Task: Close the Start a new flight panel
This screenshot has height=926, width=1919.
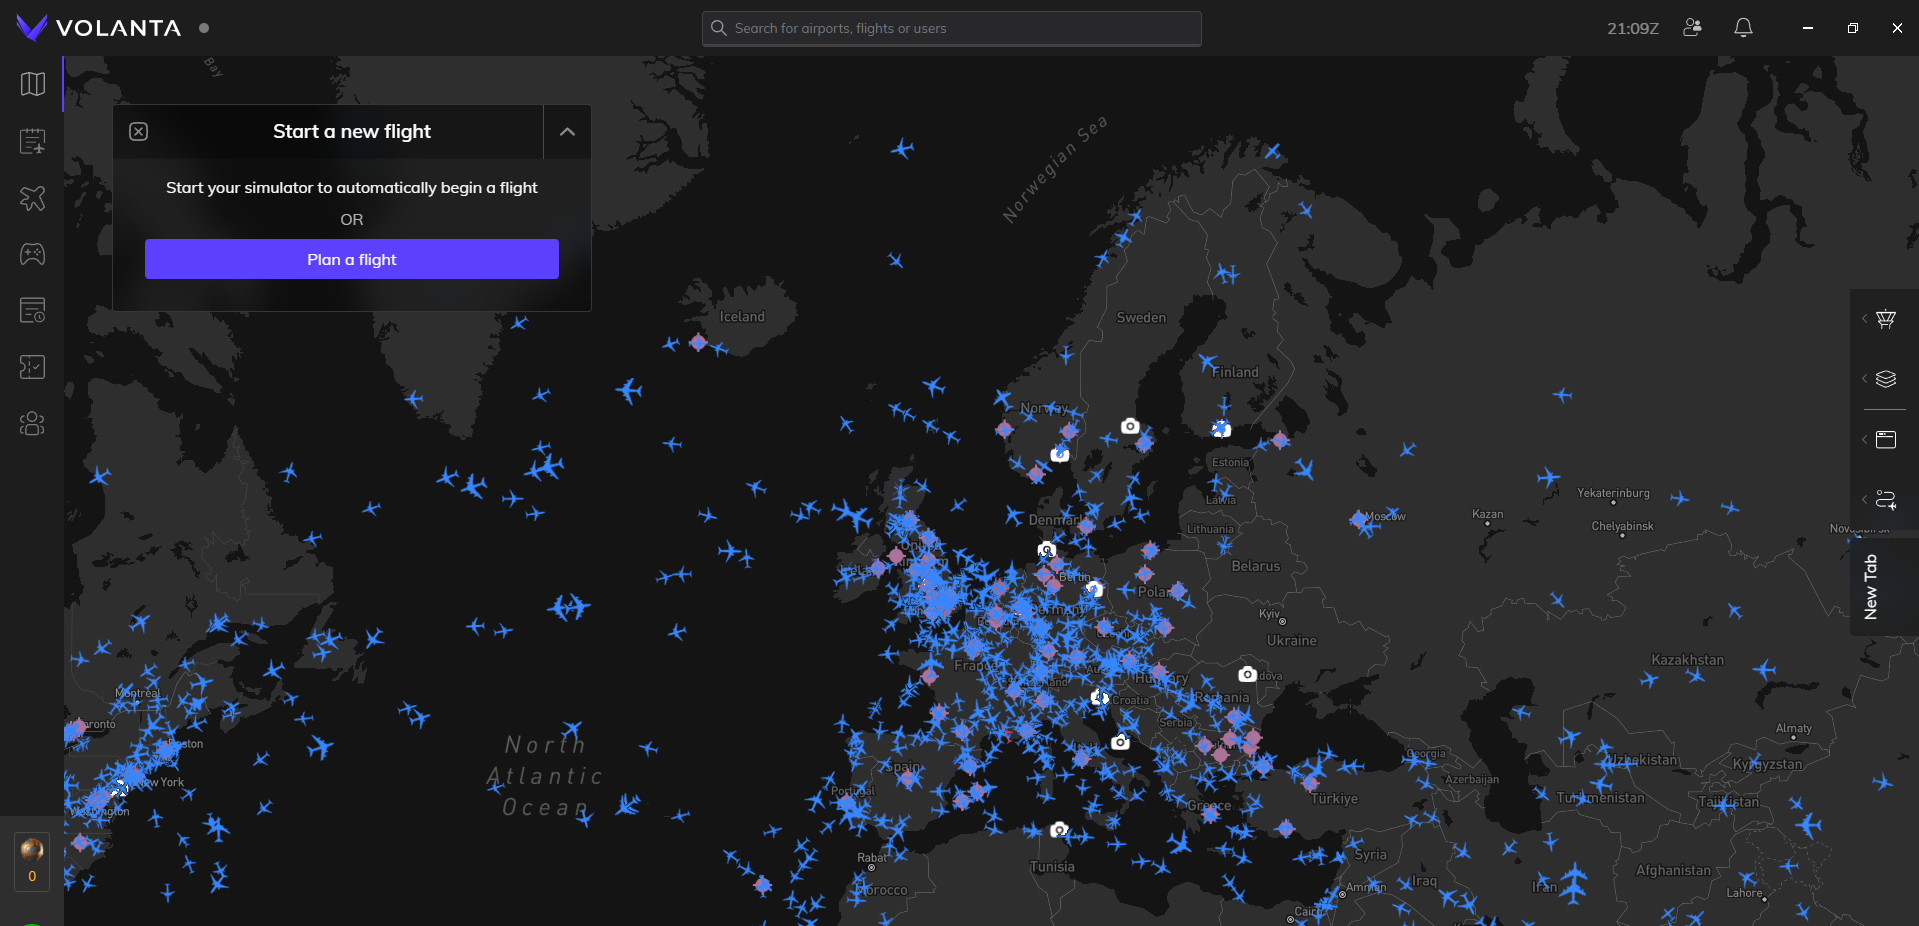Action: pos(139,132)
